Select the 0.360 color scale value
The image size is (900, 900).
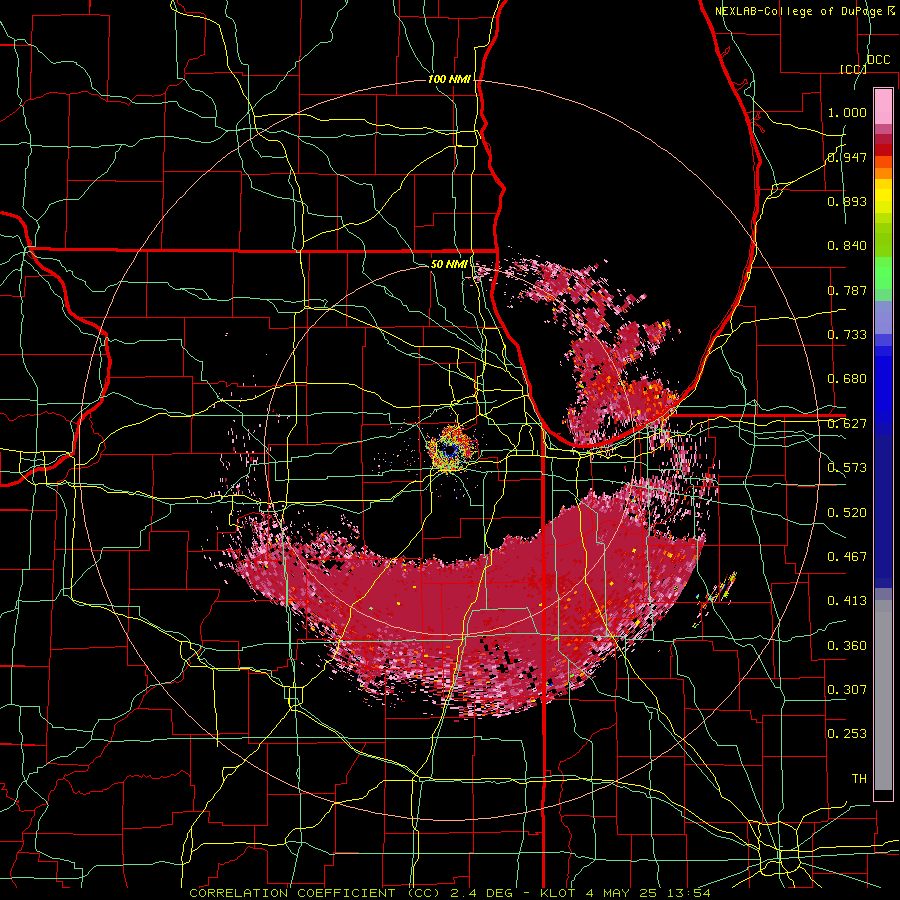tap(847, 646)
